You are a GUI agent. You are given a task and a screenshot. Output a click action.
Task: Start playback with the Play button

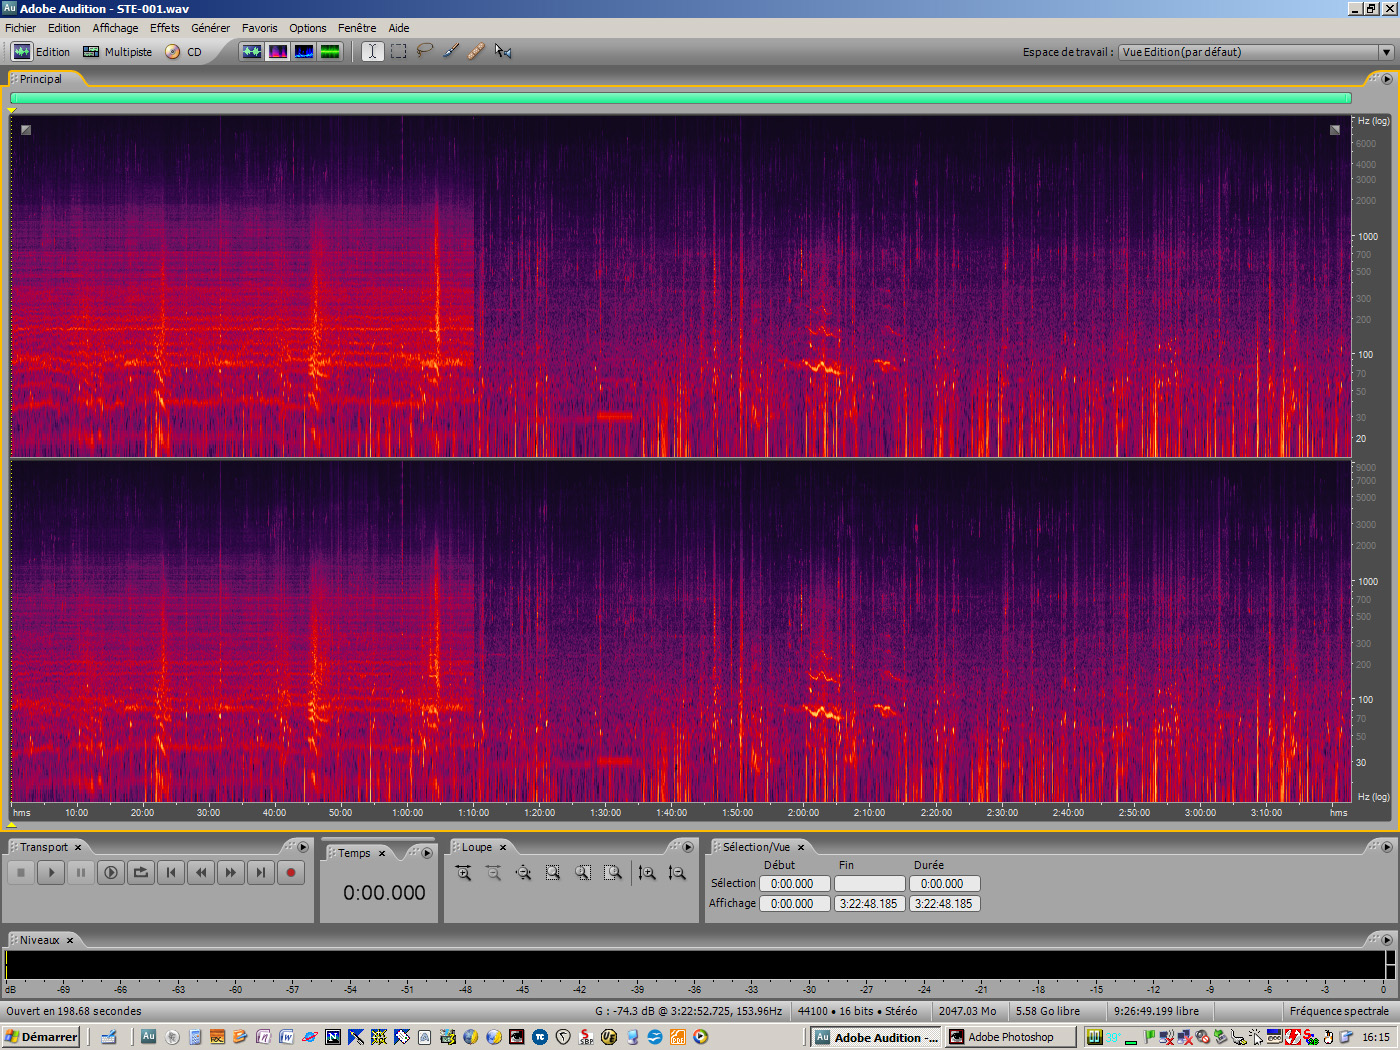[51, 873]
